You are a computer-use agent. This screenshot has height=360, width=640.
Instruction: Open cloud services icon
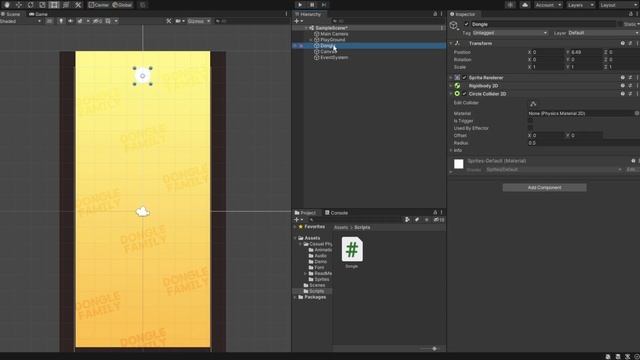525,5
